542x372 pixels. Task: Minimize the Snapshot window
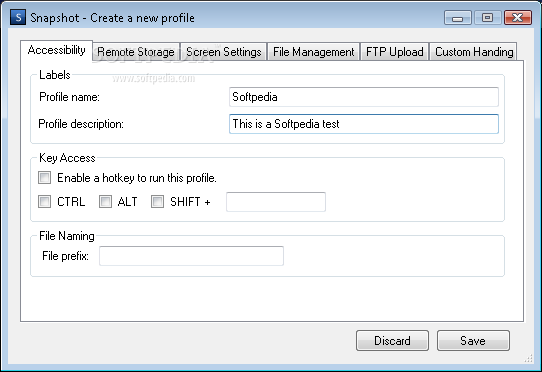tap(458, 18)
